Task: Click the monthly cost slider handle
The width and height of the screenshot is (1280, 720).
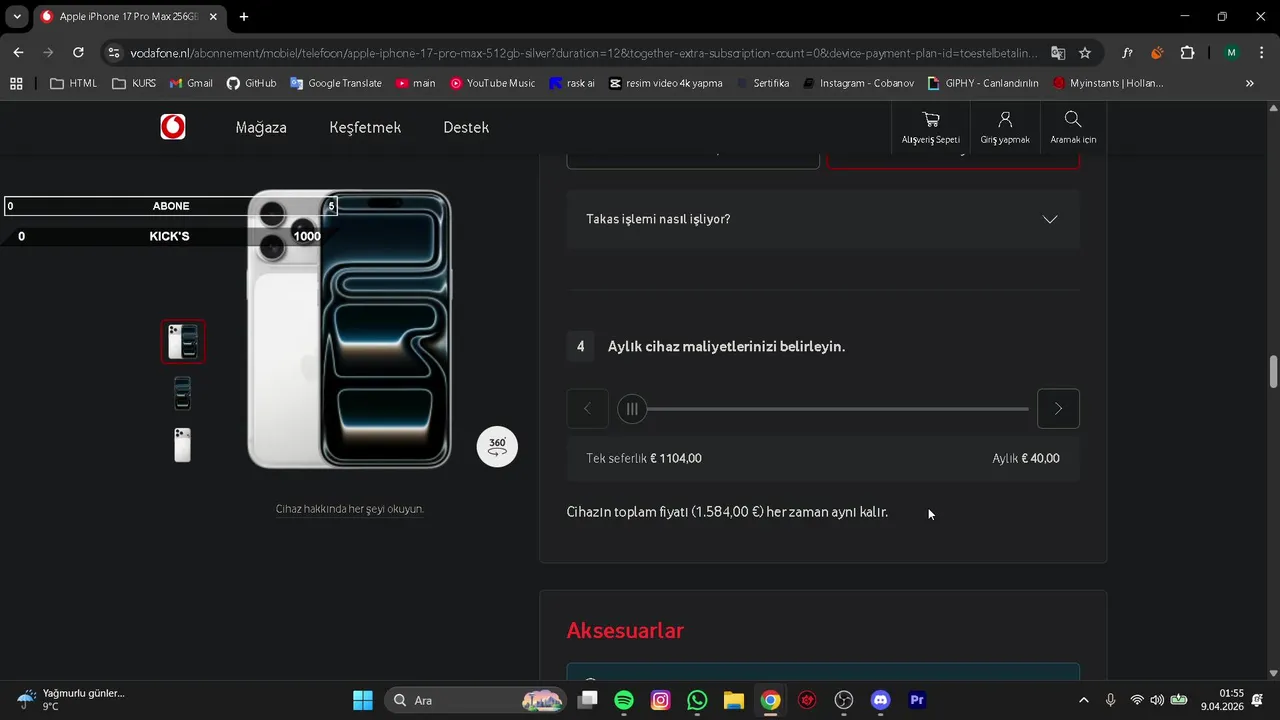Action: (x=632, y=408)
